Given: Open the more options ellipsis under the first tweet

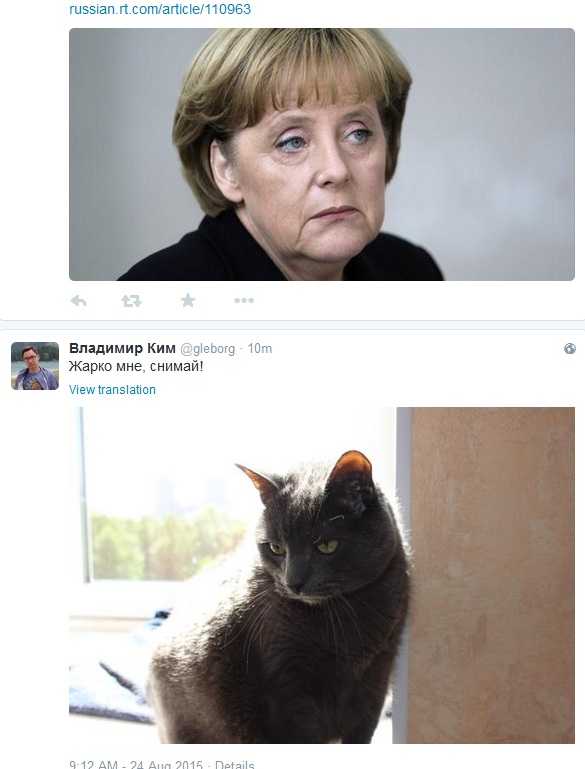Looking at the screenshot, I should tap(244, 300).
